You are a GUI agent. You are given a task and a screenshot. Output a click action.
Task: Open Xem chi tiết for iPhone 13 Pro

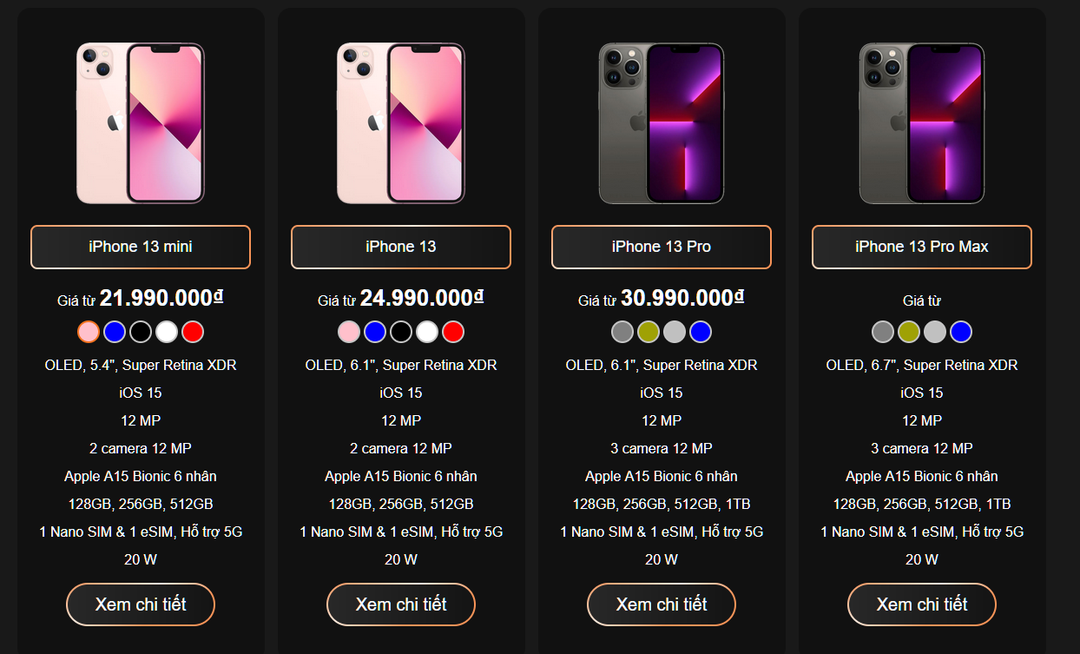(x=660, y=604)
